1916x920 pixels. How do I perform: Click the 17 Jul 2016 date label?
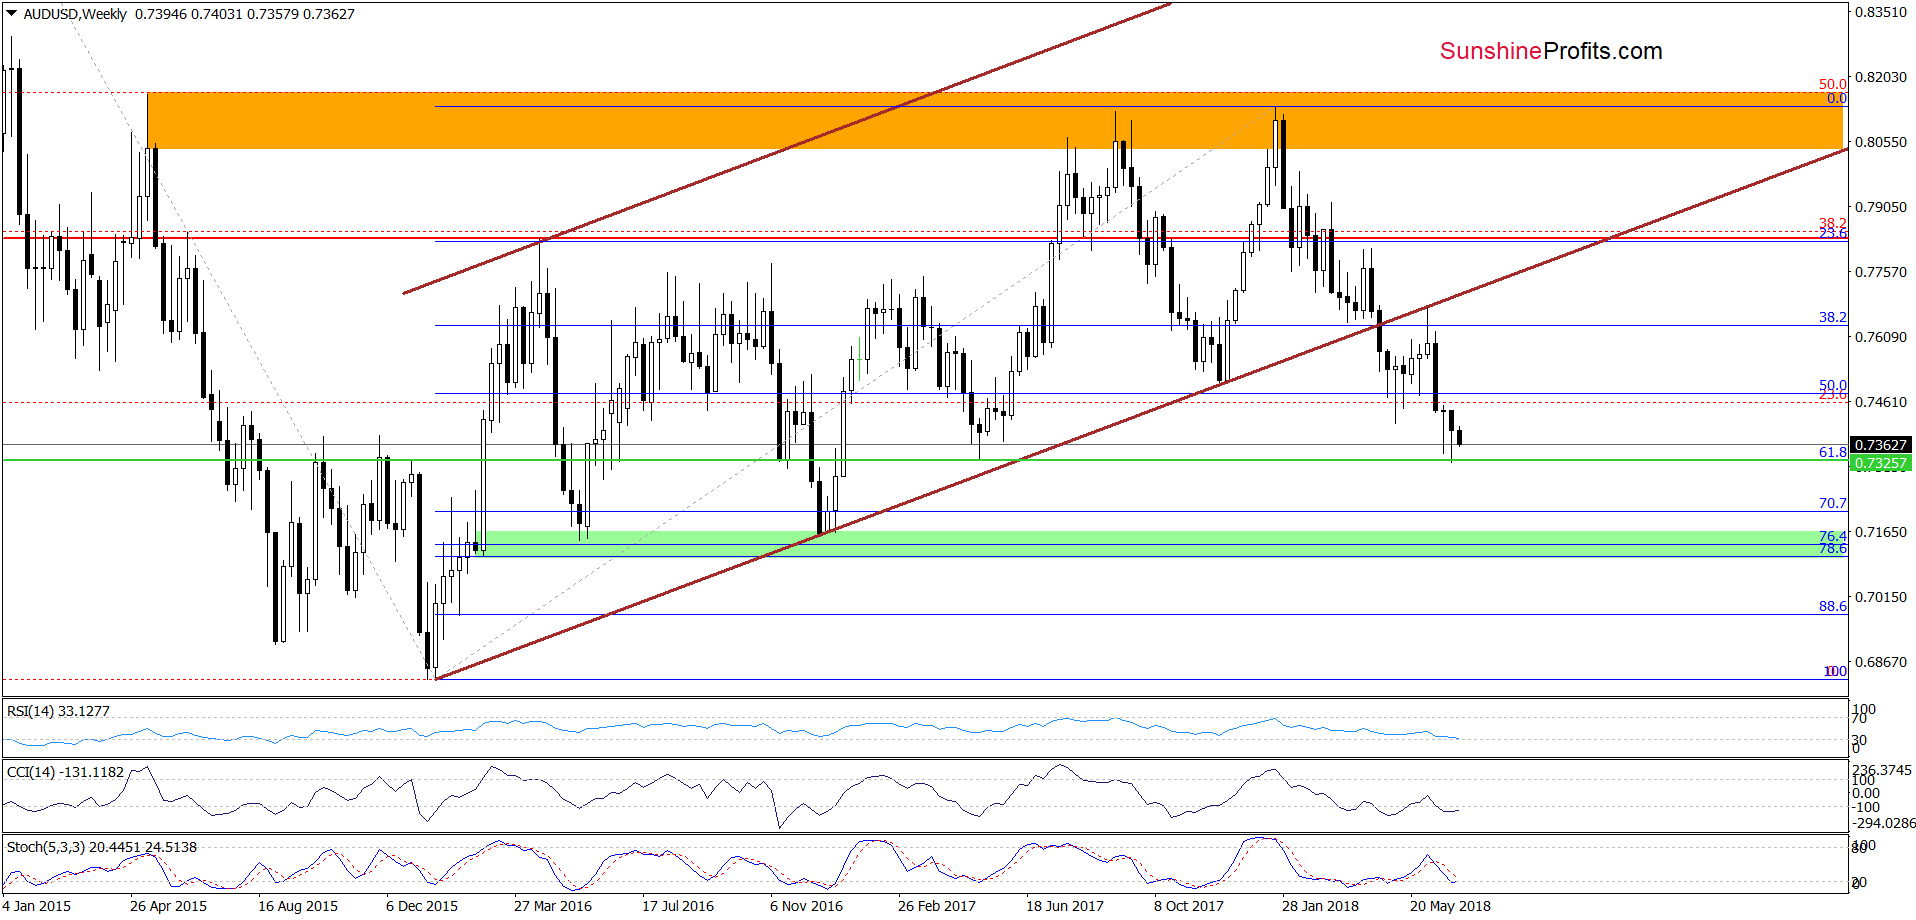coord(678,906)
